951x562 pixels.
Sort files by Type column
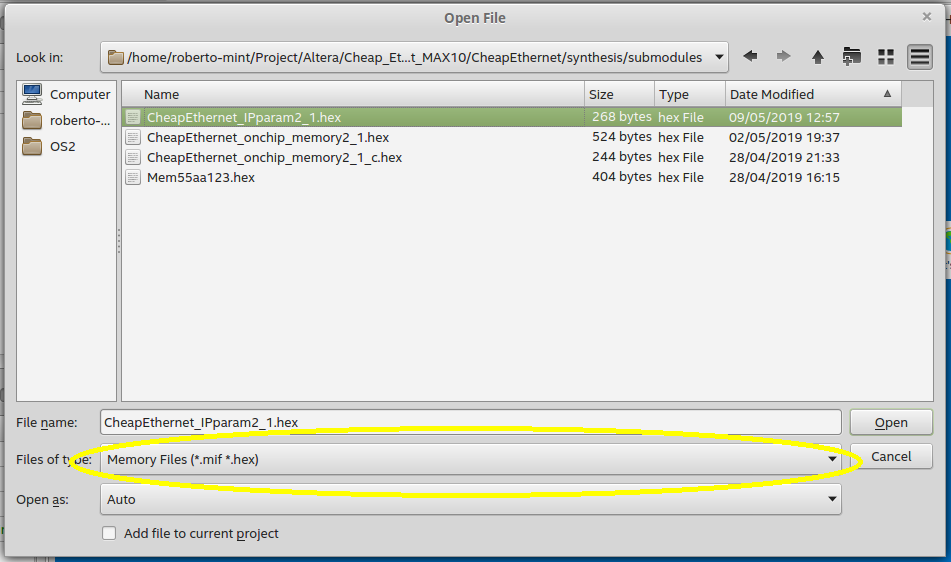[690, 94]
